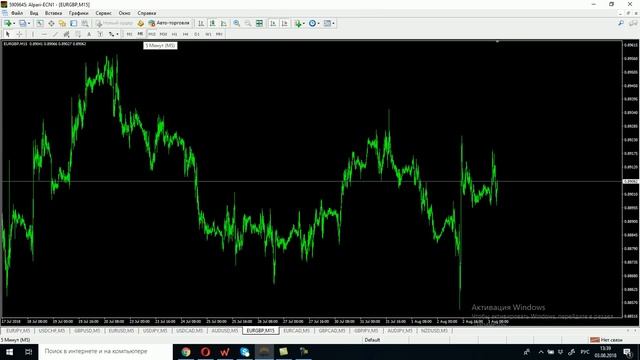Switch to the EURCAD,M5 chart tab
640x360 pixels.
297,331
